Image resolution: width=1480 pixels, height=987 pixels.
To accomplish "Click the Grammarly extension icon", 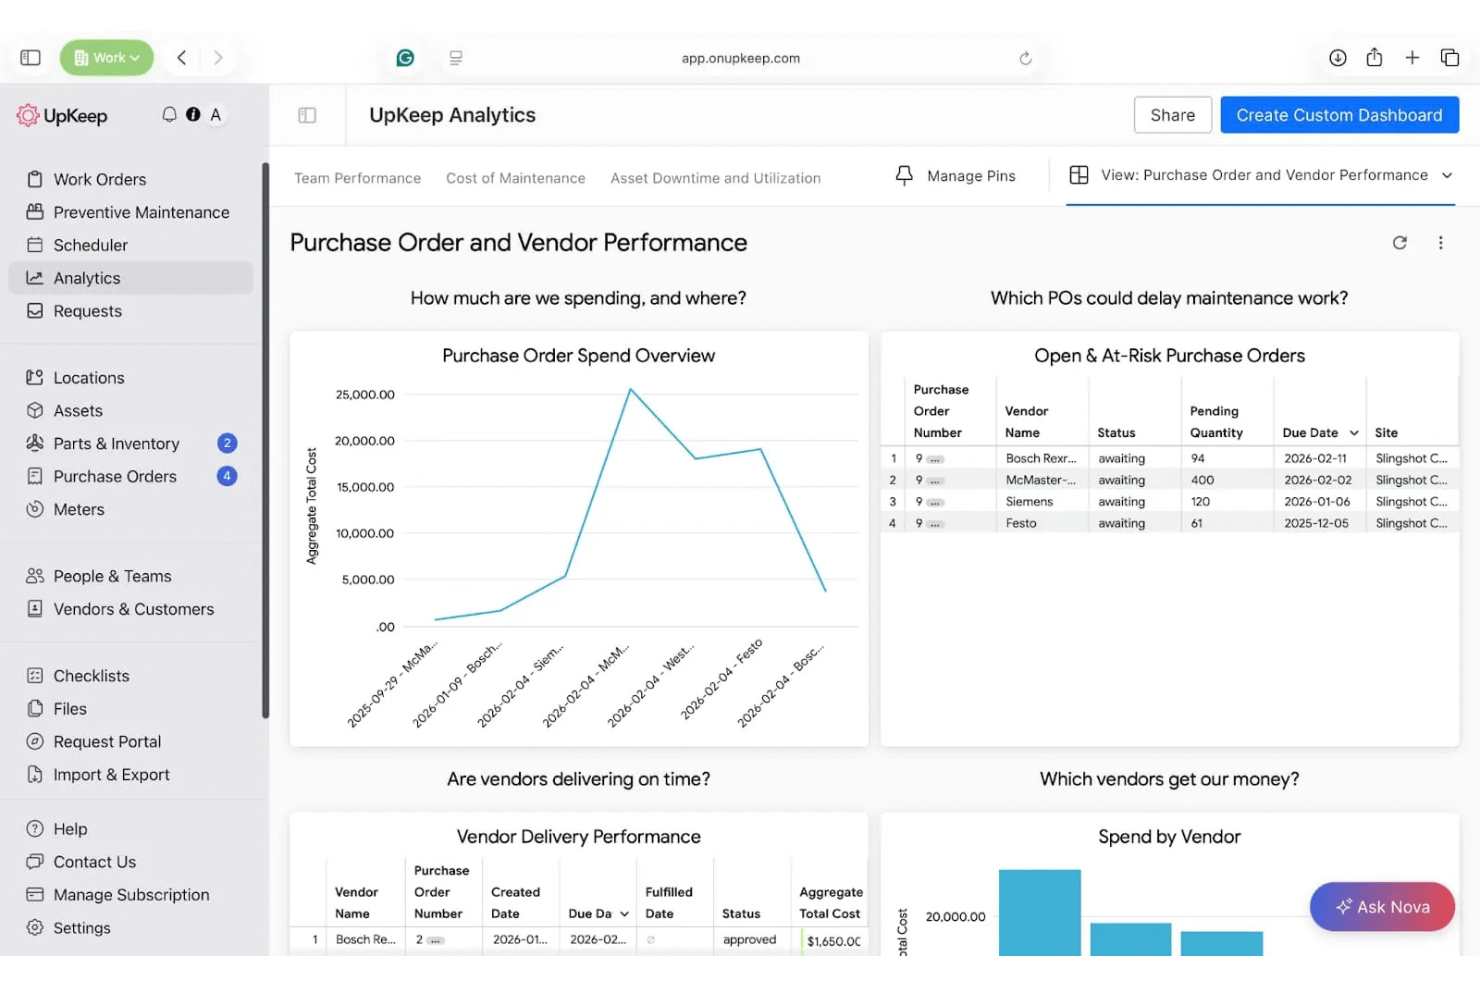I will coord(405,58).
